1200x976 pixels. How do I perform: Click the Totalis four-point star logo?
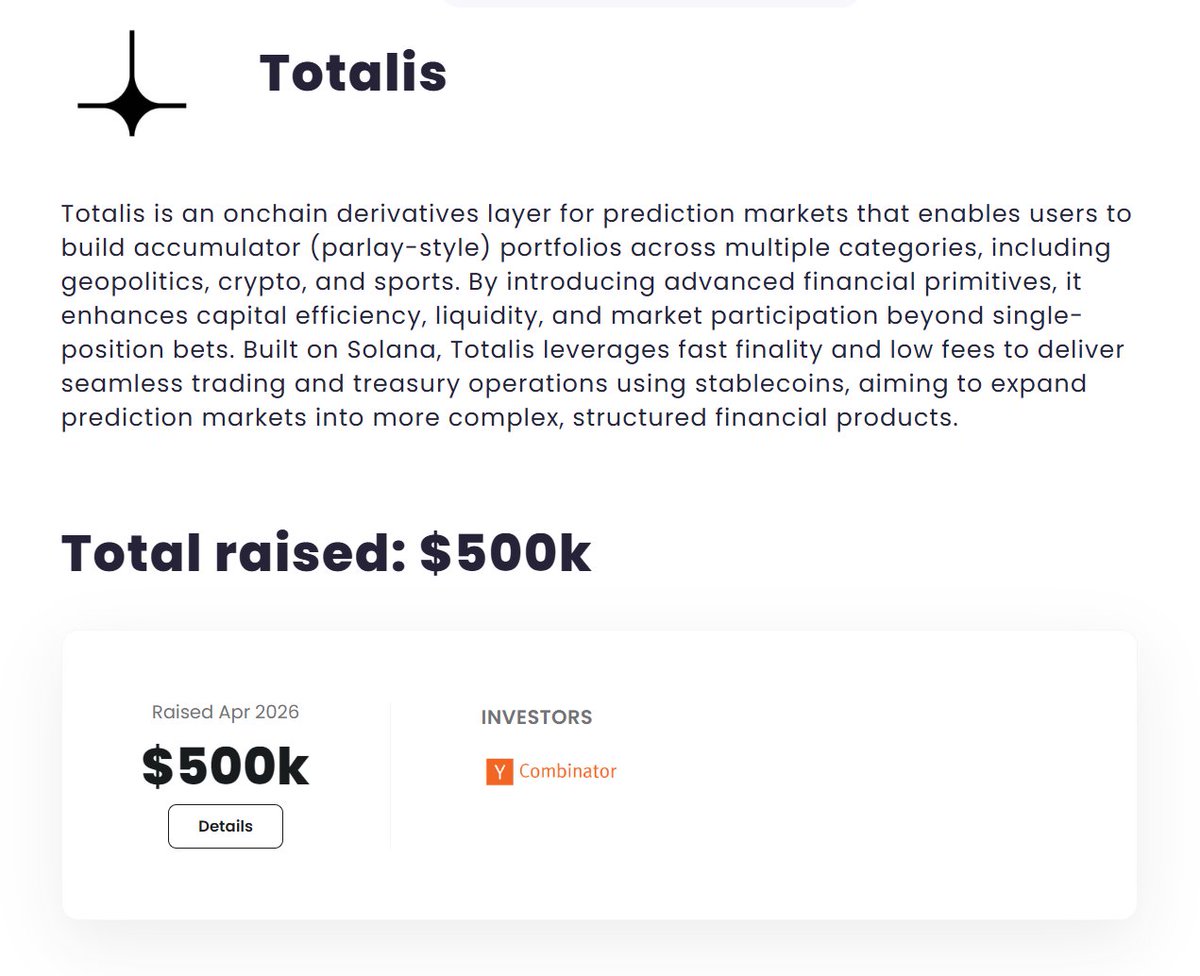[x=131, y=84]
